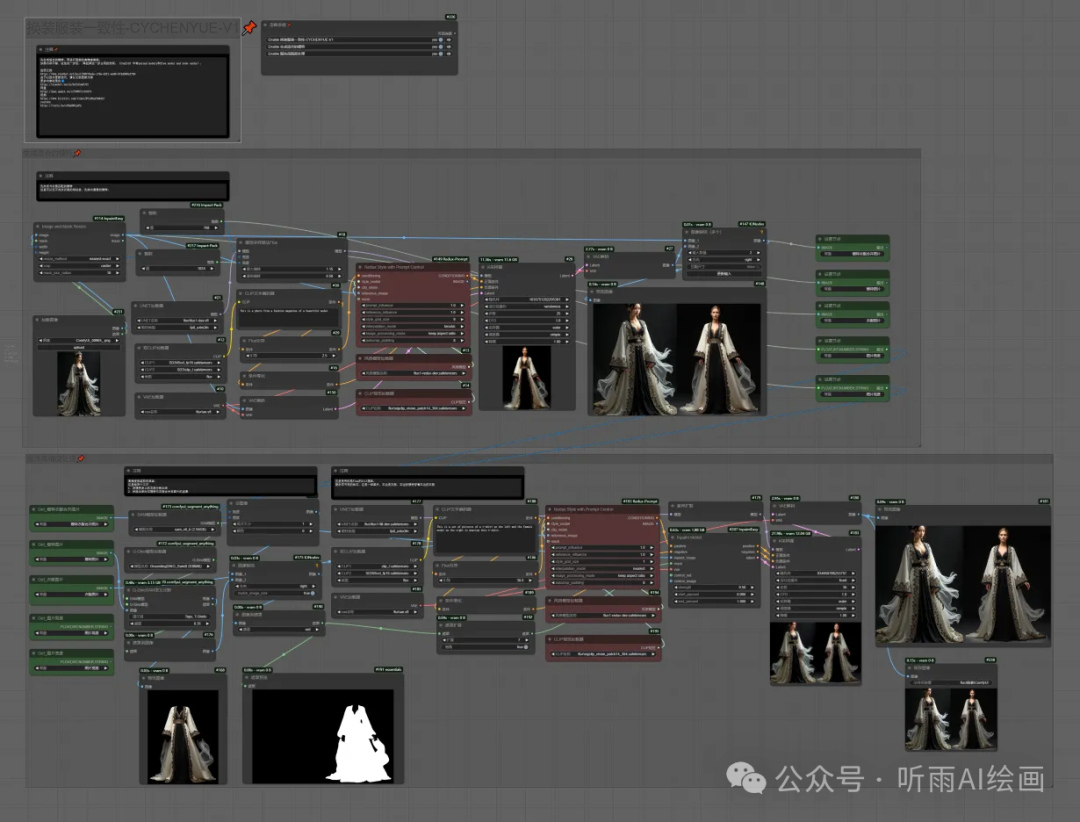Click the red pin beside the CYCHENYUE-V1 group title

coord(249,28)
